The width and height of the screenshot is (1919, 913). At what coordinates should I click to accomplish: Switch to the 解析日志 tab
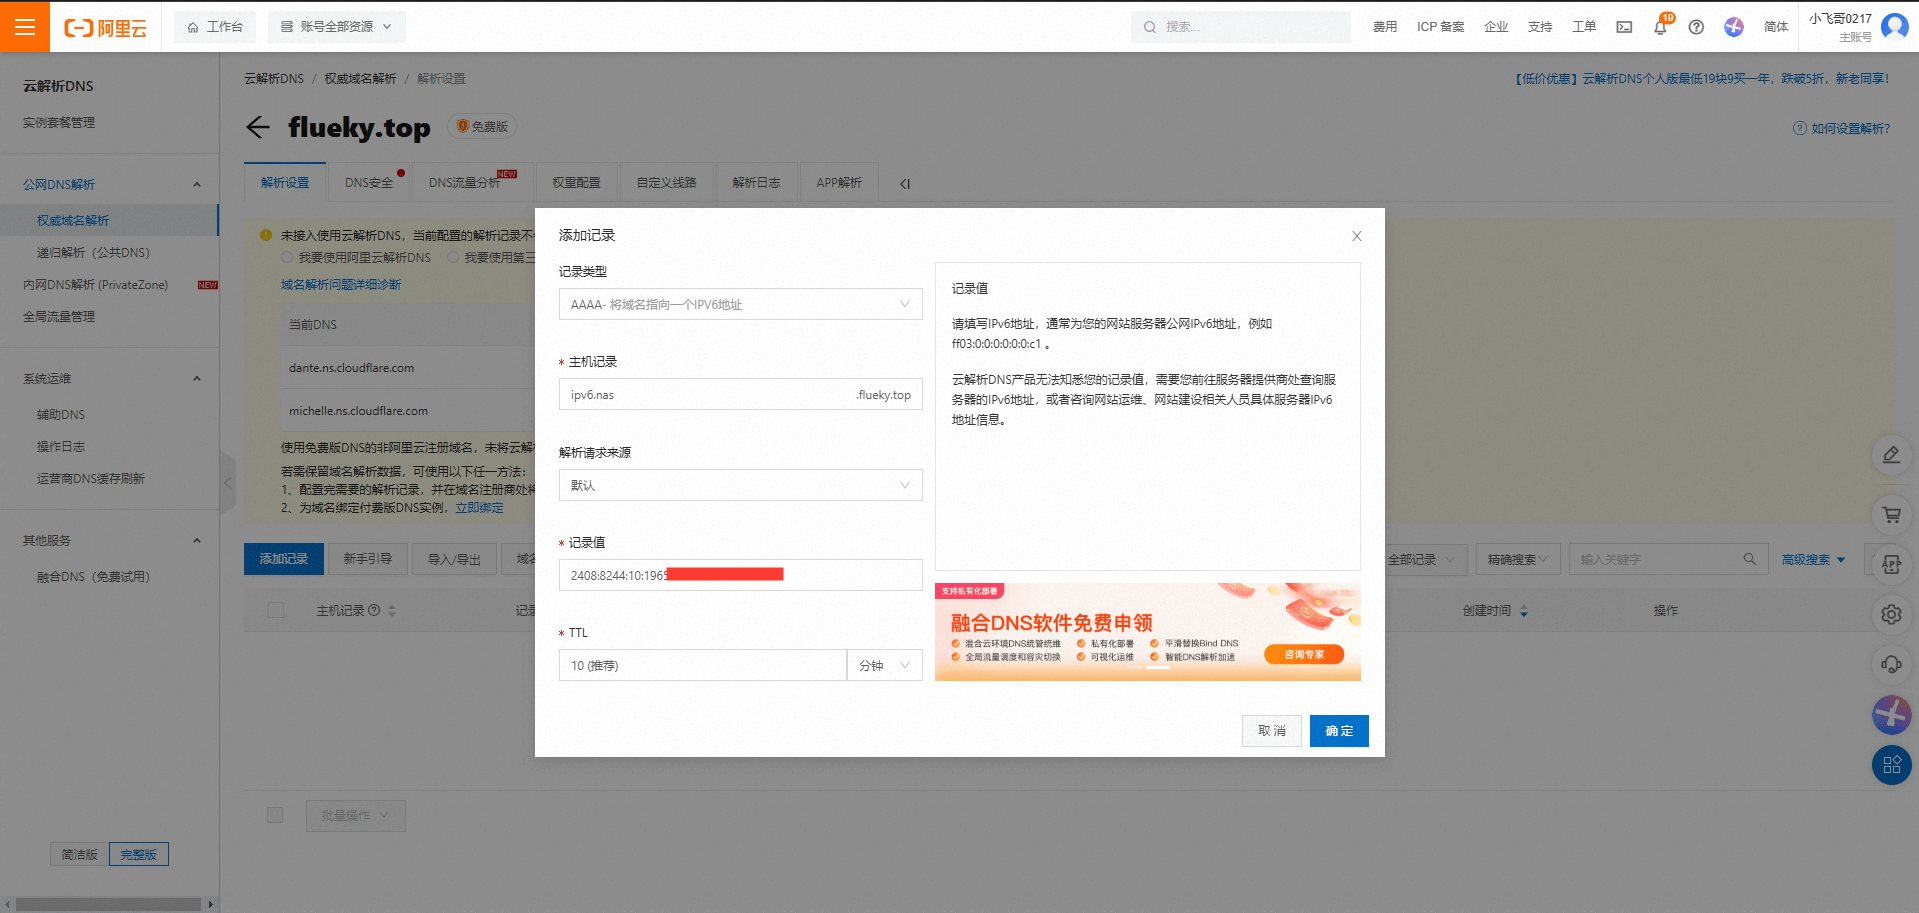coord(756,183)
